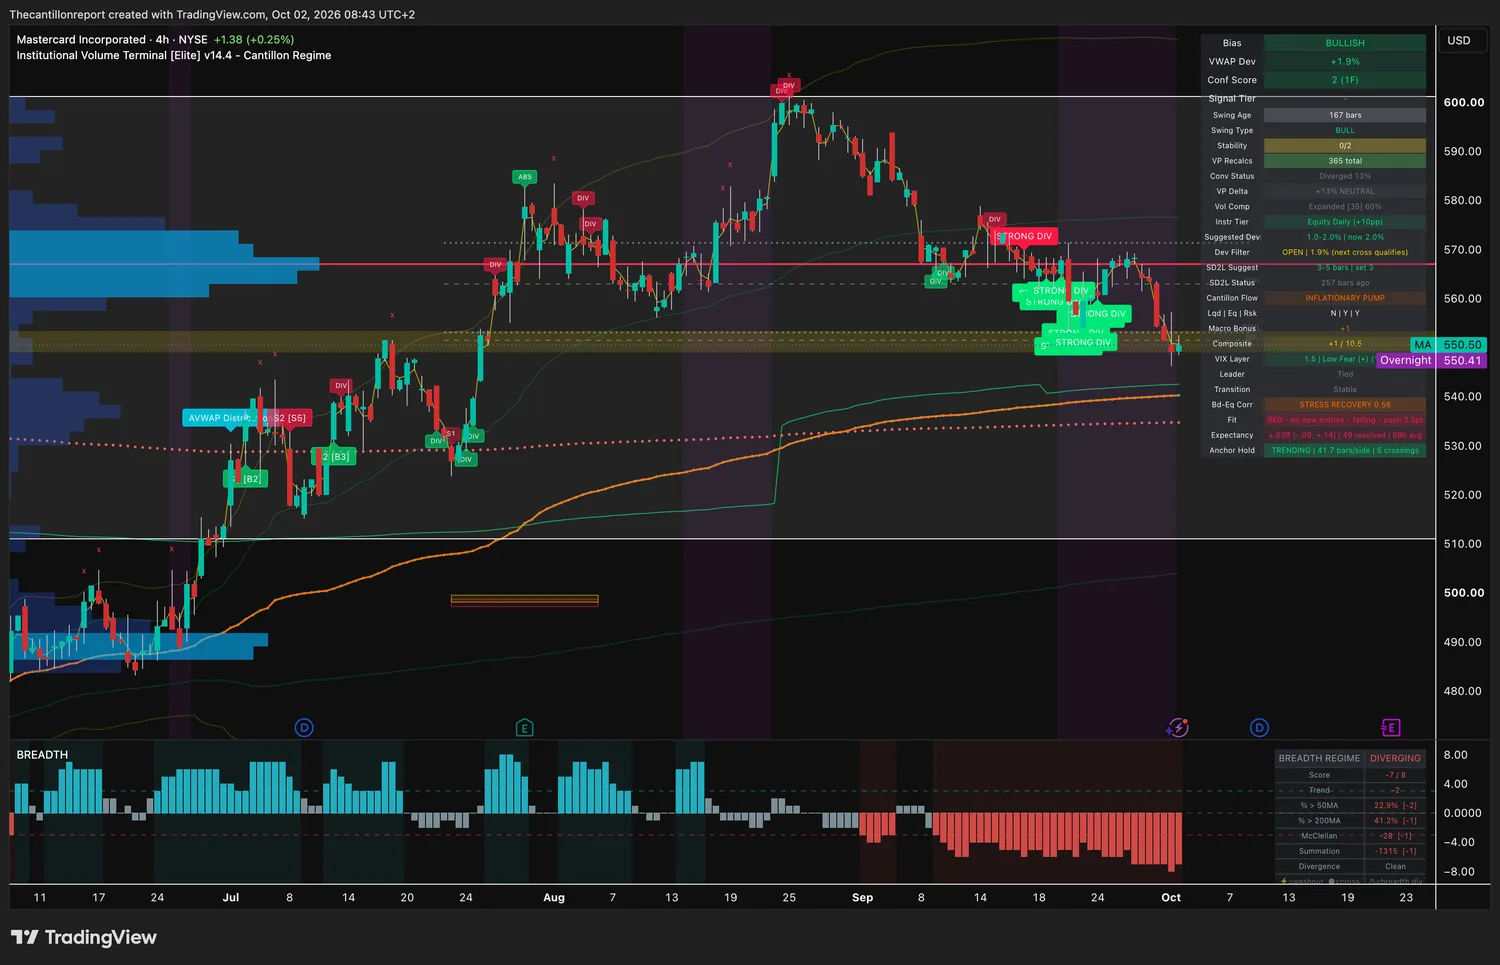
Task: Click the INFLATIONARY PUMP cell
Action: point(1345,298)
